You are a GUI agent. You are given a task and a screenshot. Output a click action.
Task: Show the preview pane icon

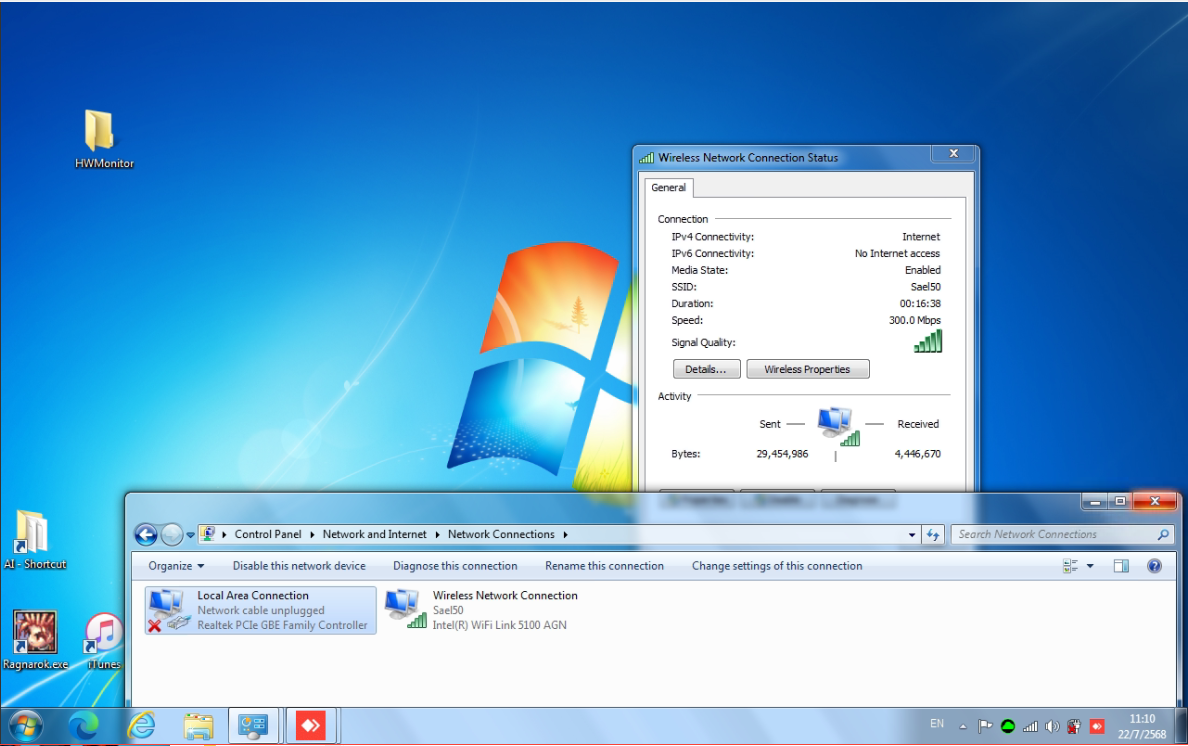pyautogui.click(x=1121, y=566)
